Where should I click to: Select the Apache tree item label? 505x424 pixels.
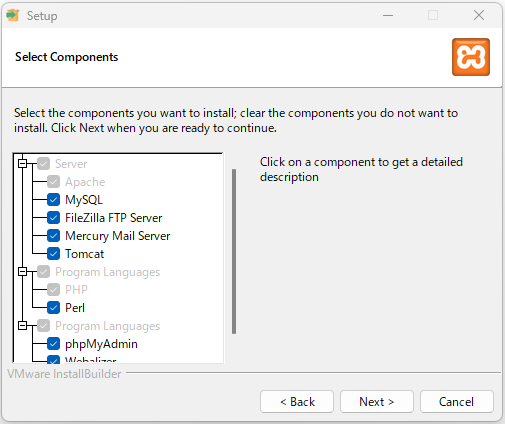click(85, 182)
